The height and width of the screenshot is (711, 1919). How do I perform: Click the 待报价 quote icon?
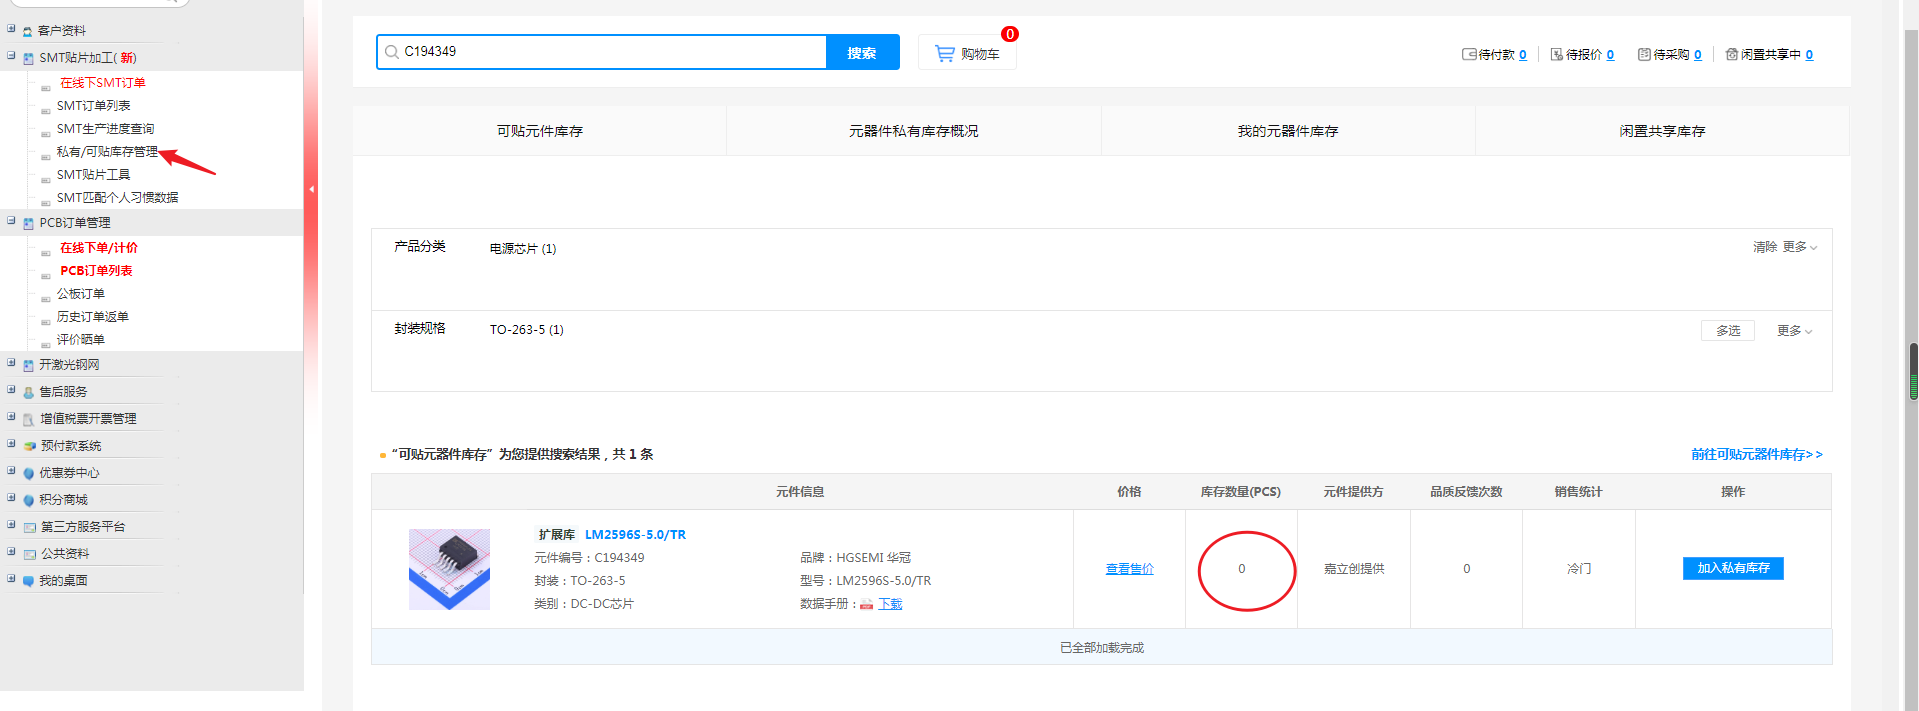1557,55
